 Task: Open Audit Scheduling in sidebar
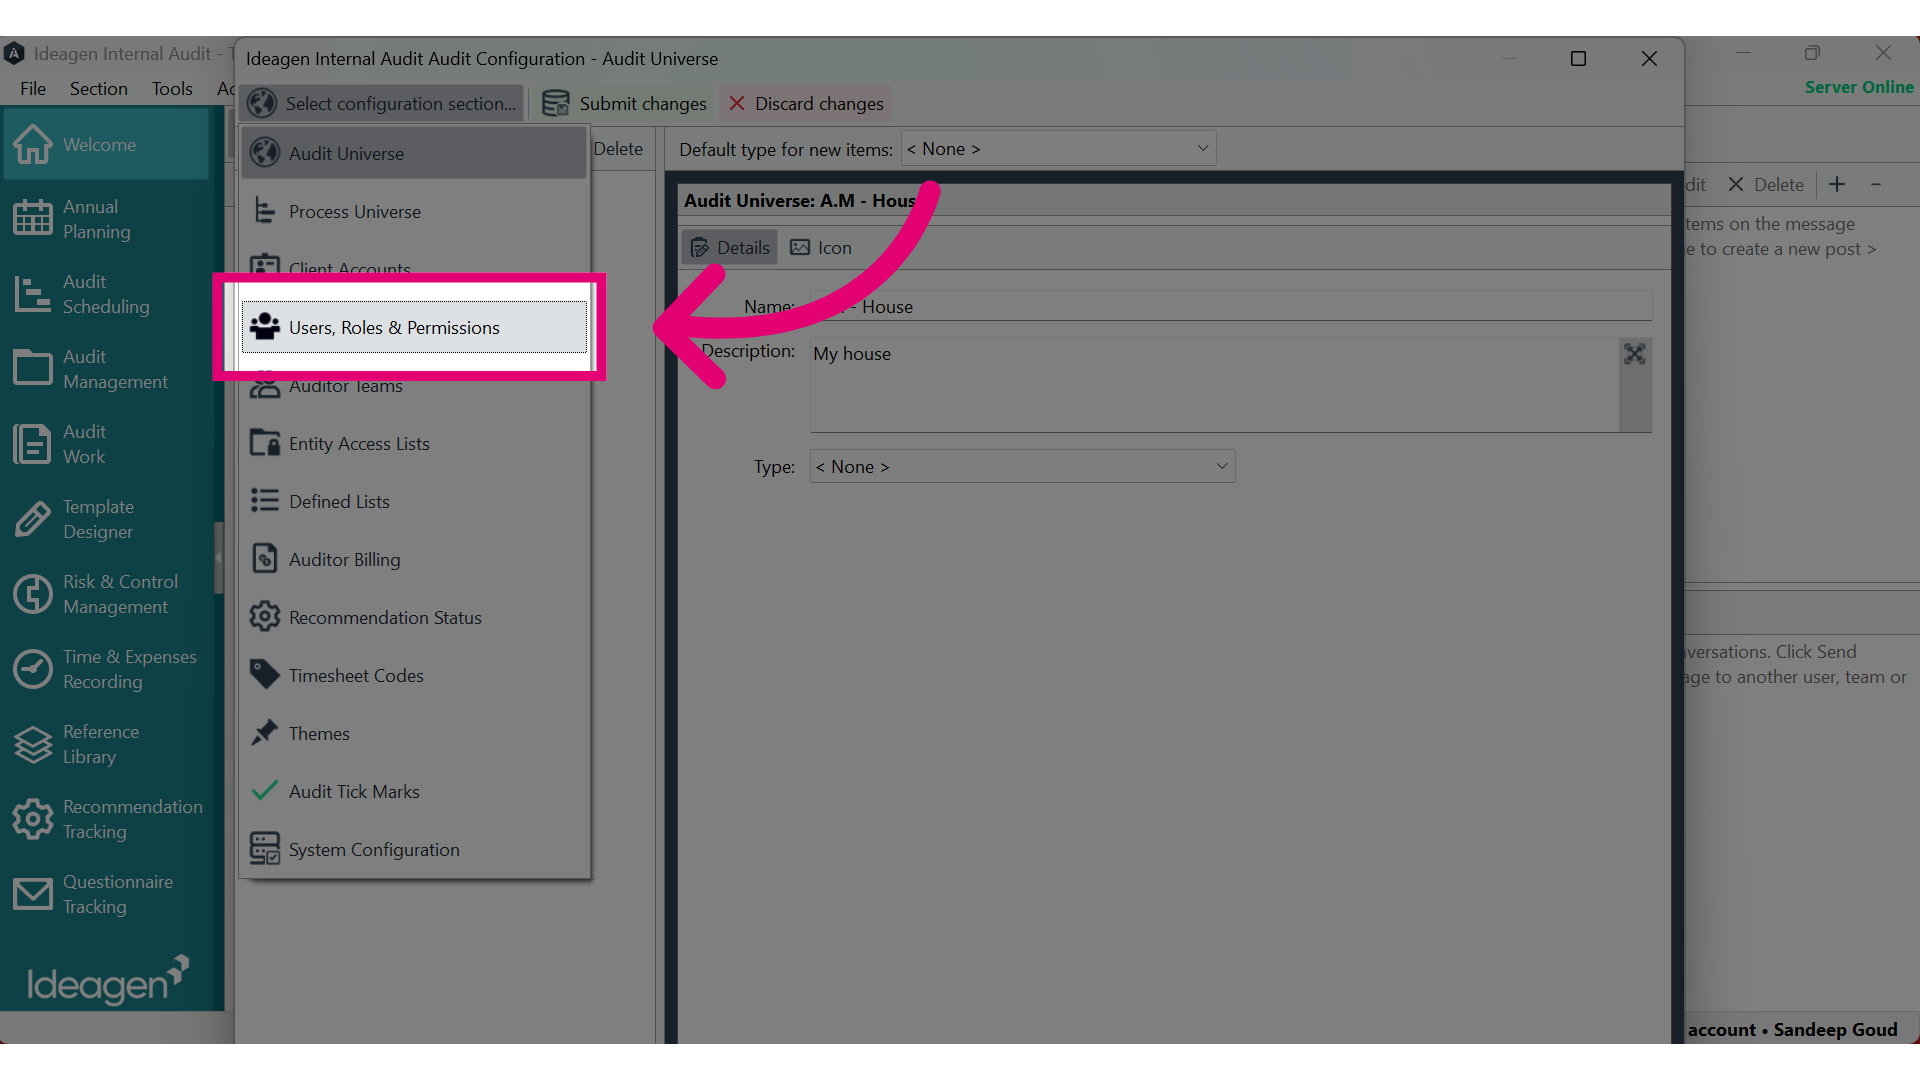click(x=106, y=294)
